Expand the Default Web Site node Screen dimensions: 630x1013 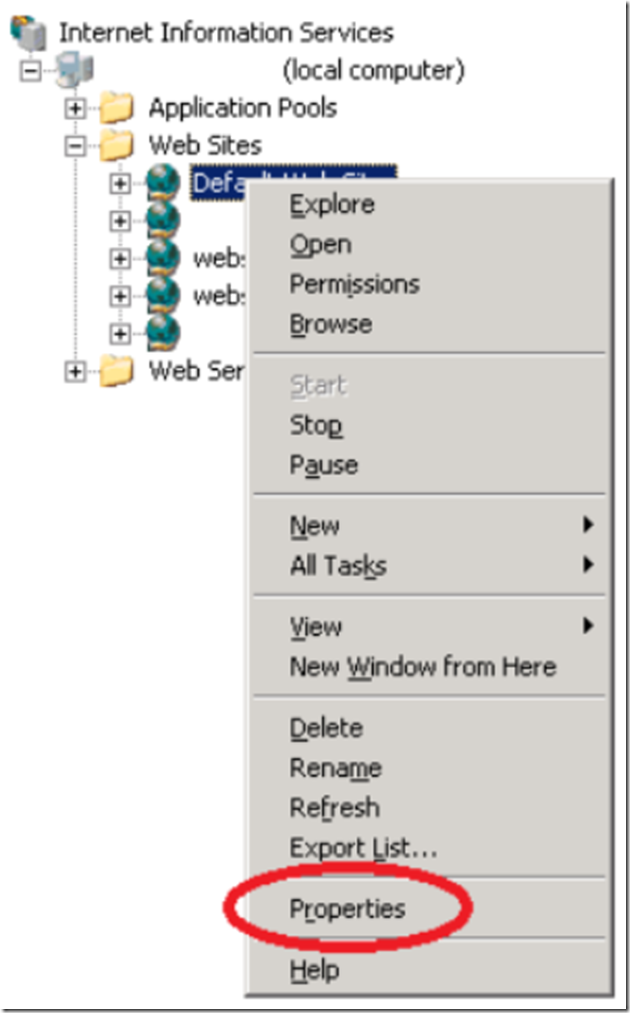120,183
